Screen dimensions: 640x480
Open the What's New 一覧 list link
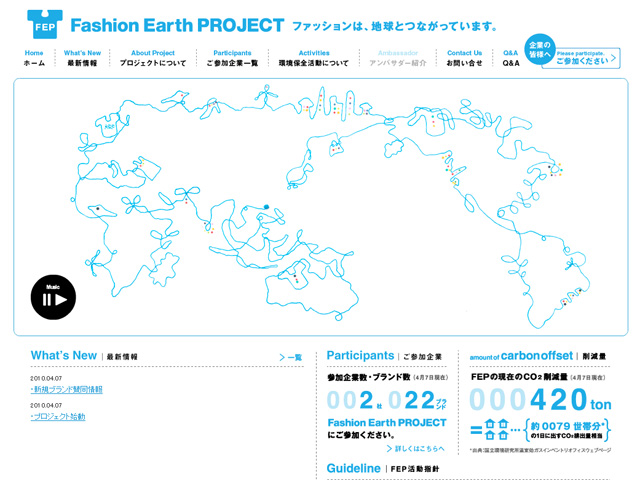click(x=291, y=357)
